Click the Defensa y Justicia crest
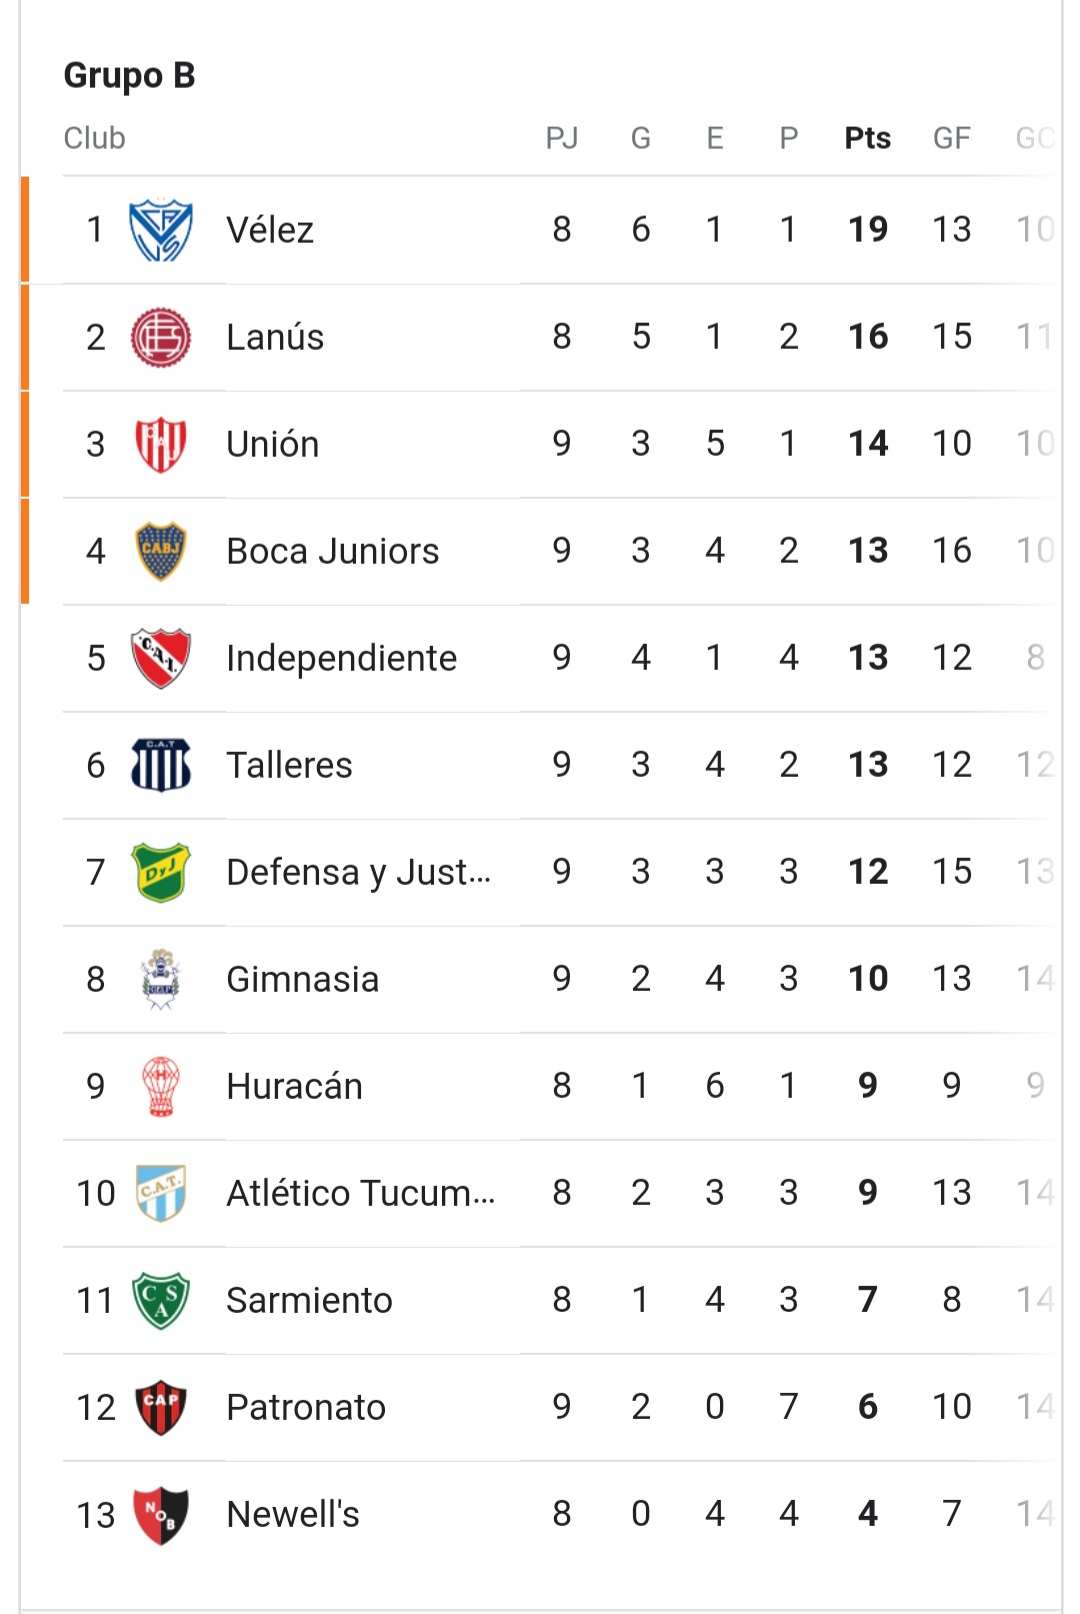1080x1614 pixels. coord(161,872)
